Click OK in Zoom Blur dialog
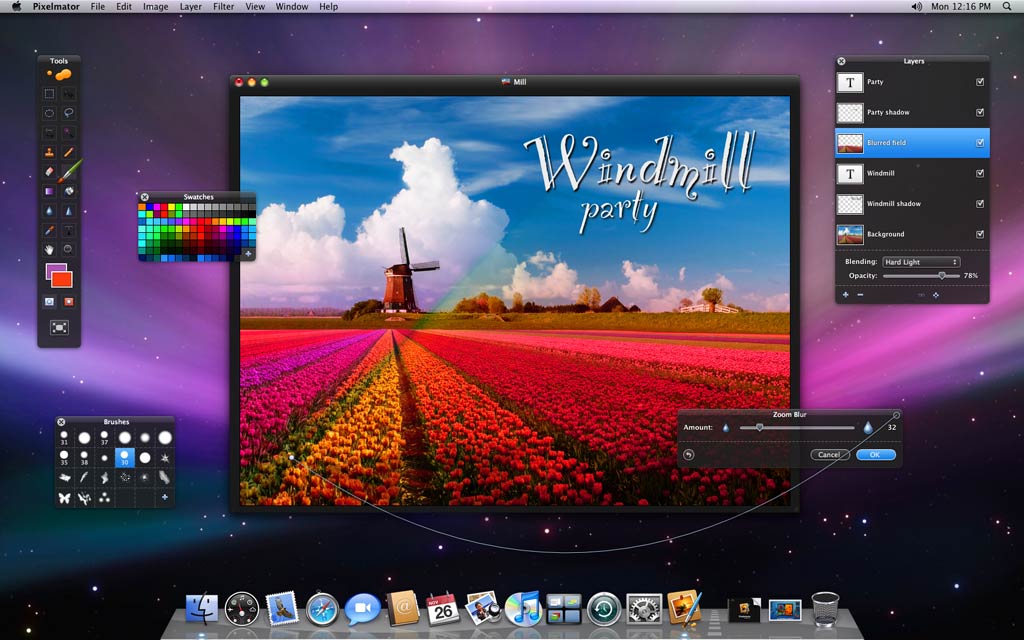 876,454
